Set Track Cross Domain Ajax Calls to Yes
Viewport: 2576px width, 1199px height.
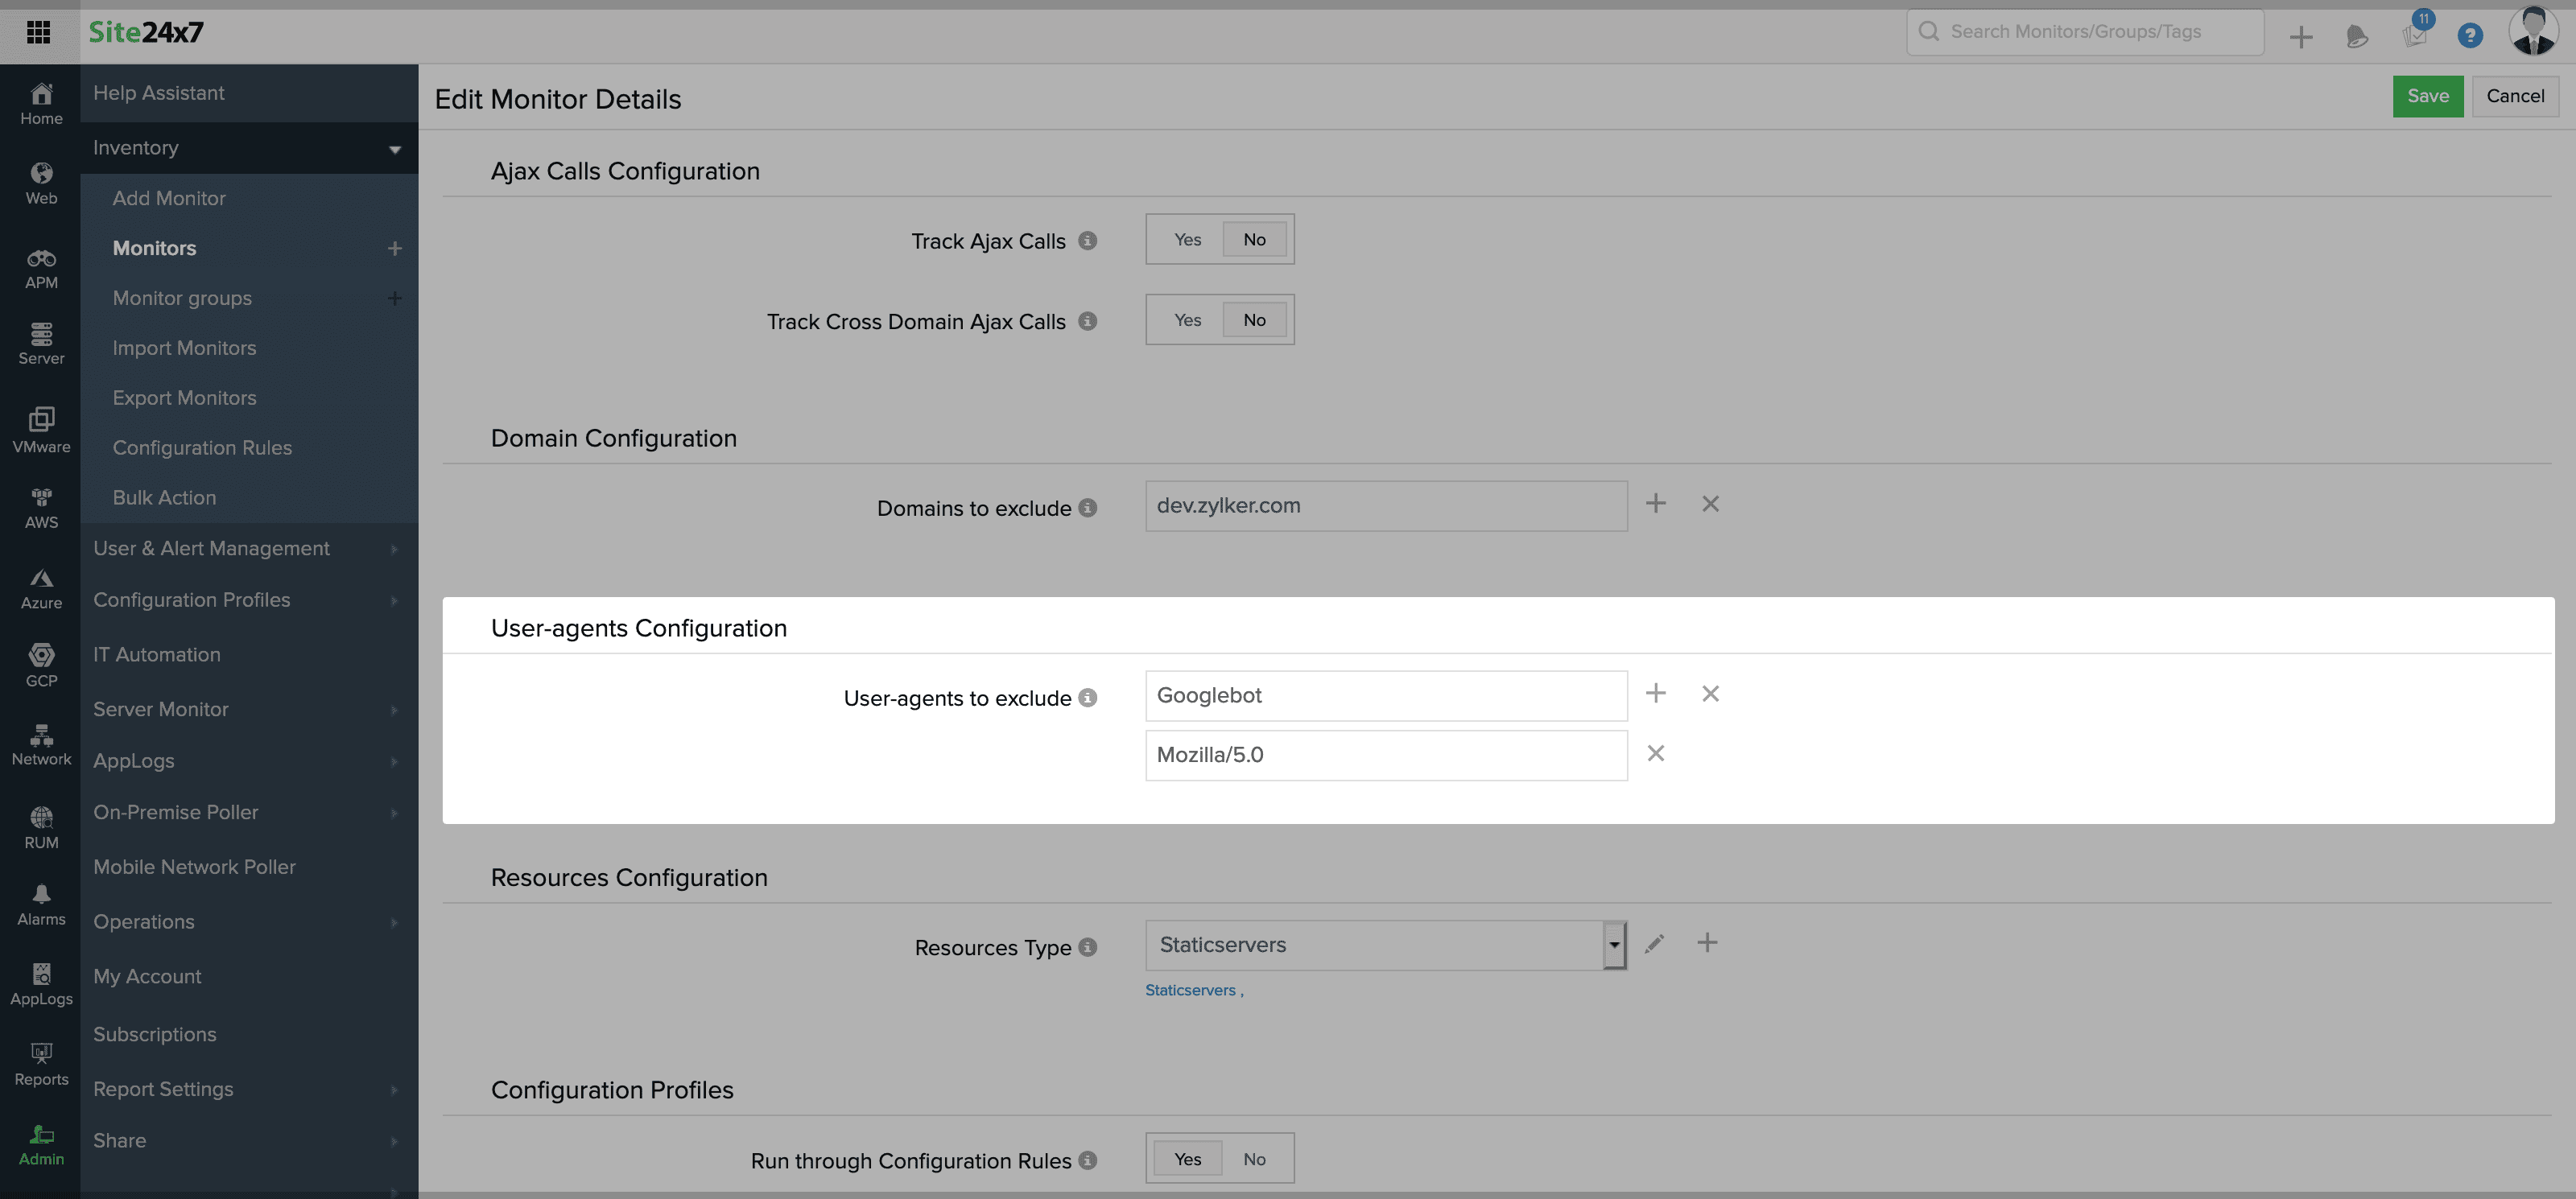(1187, 319)
